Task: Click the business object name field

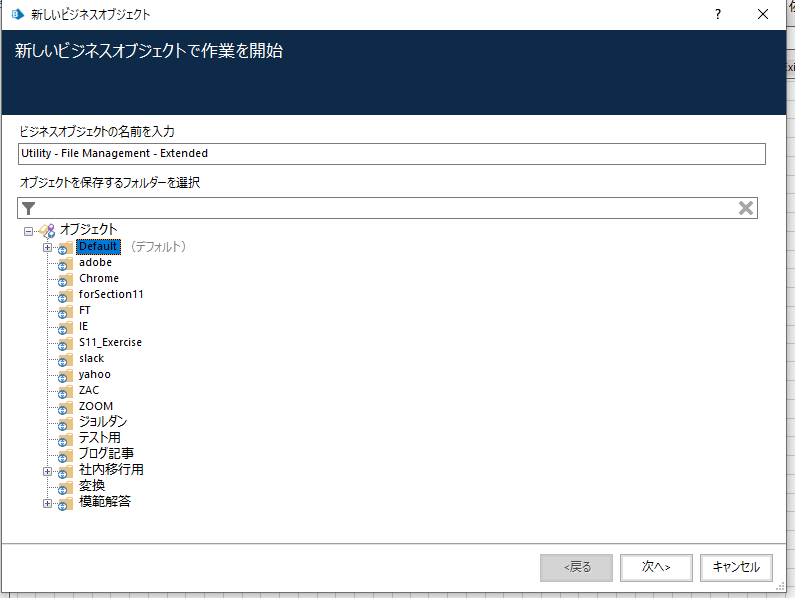Action: click(x=392, y=154)
